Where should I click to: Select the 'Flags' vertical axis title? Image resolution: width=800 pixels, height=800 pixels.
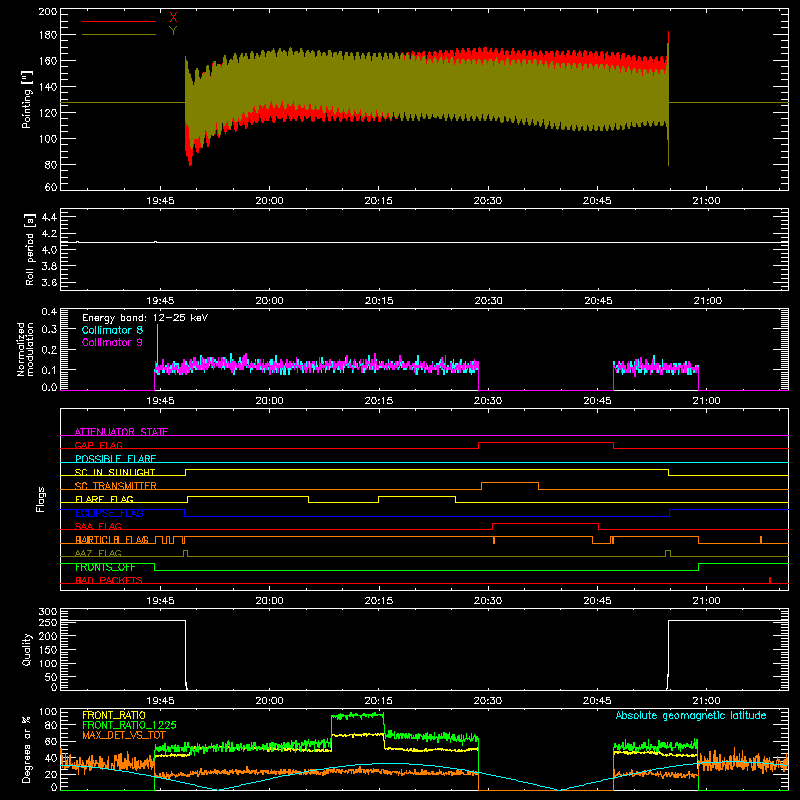click(x=40, y=499)
